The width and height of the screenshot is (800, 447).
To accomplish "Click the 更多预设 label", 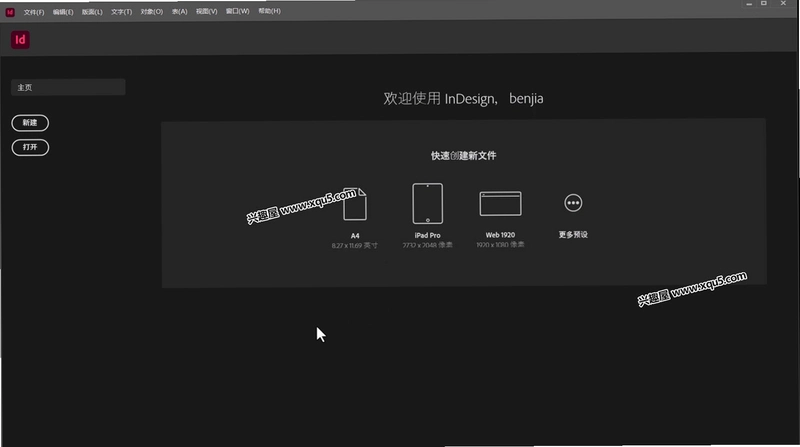I will (x=573, y=235).
